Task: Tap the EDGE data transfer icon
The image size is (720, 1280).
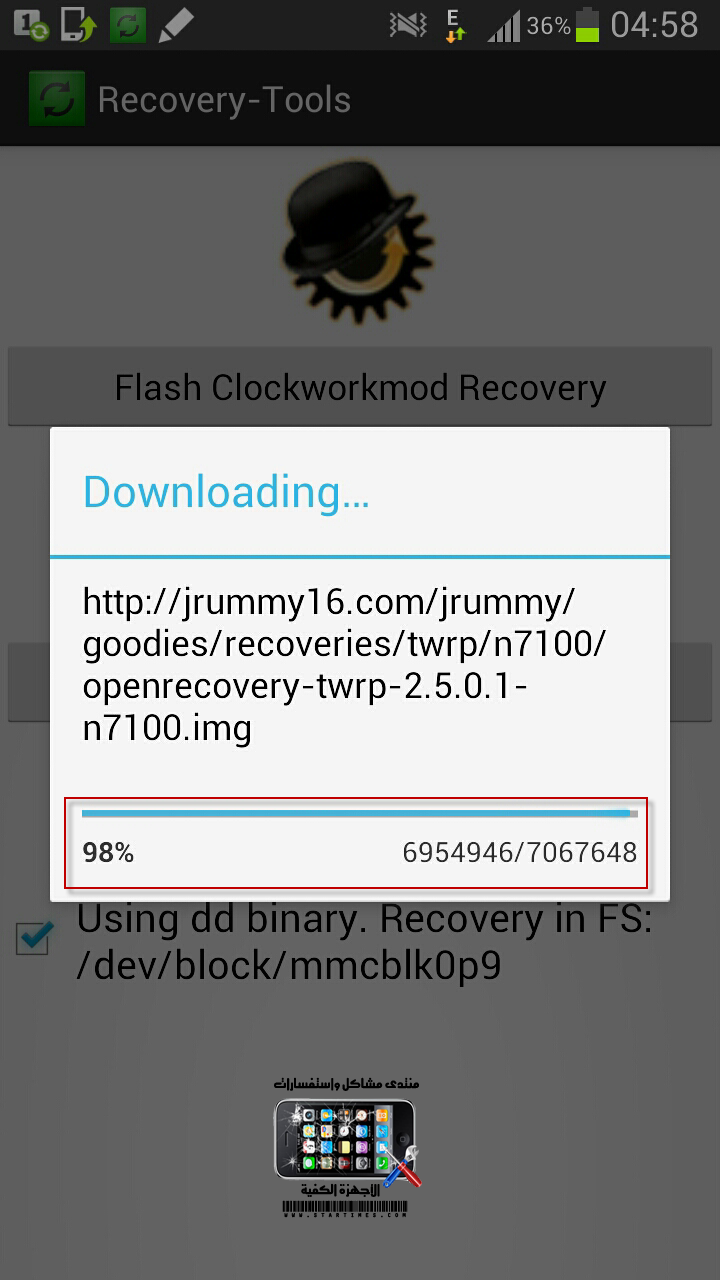Action: pos(455,25)
